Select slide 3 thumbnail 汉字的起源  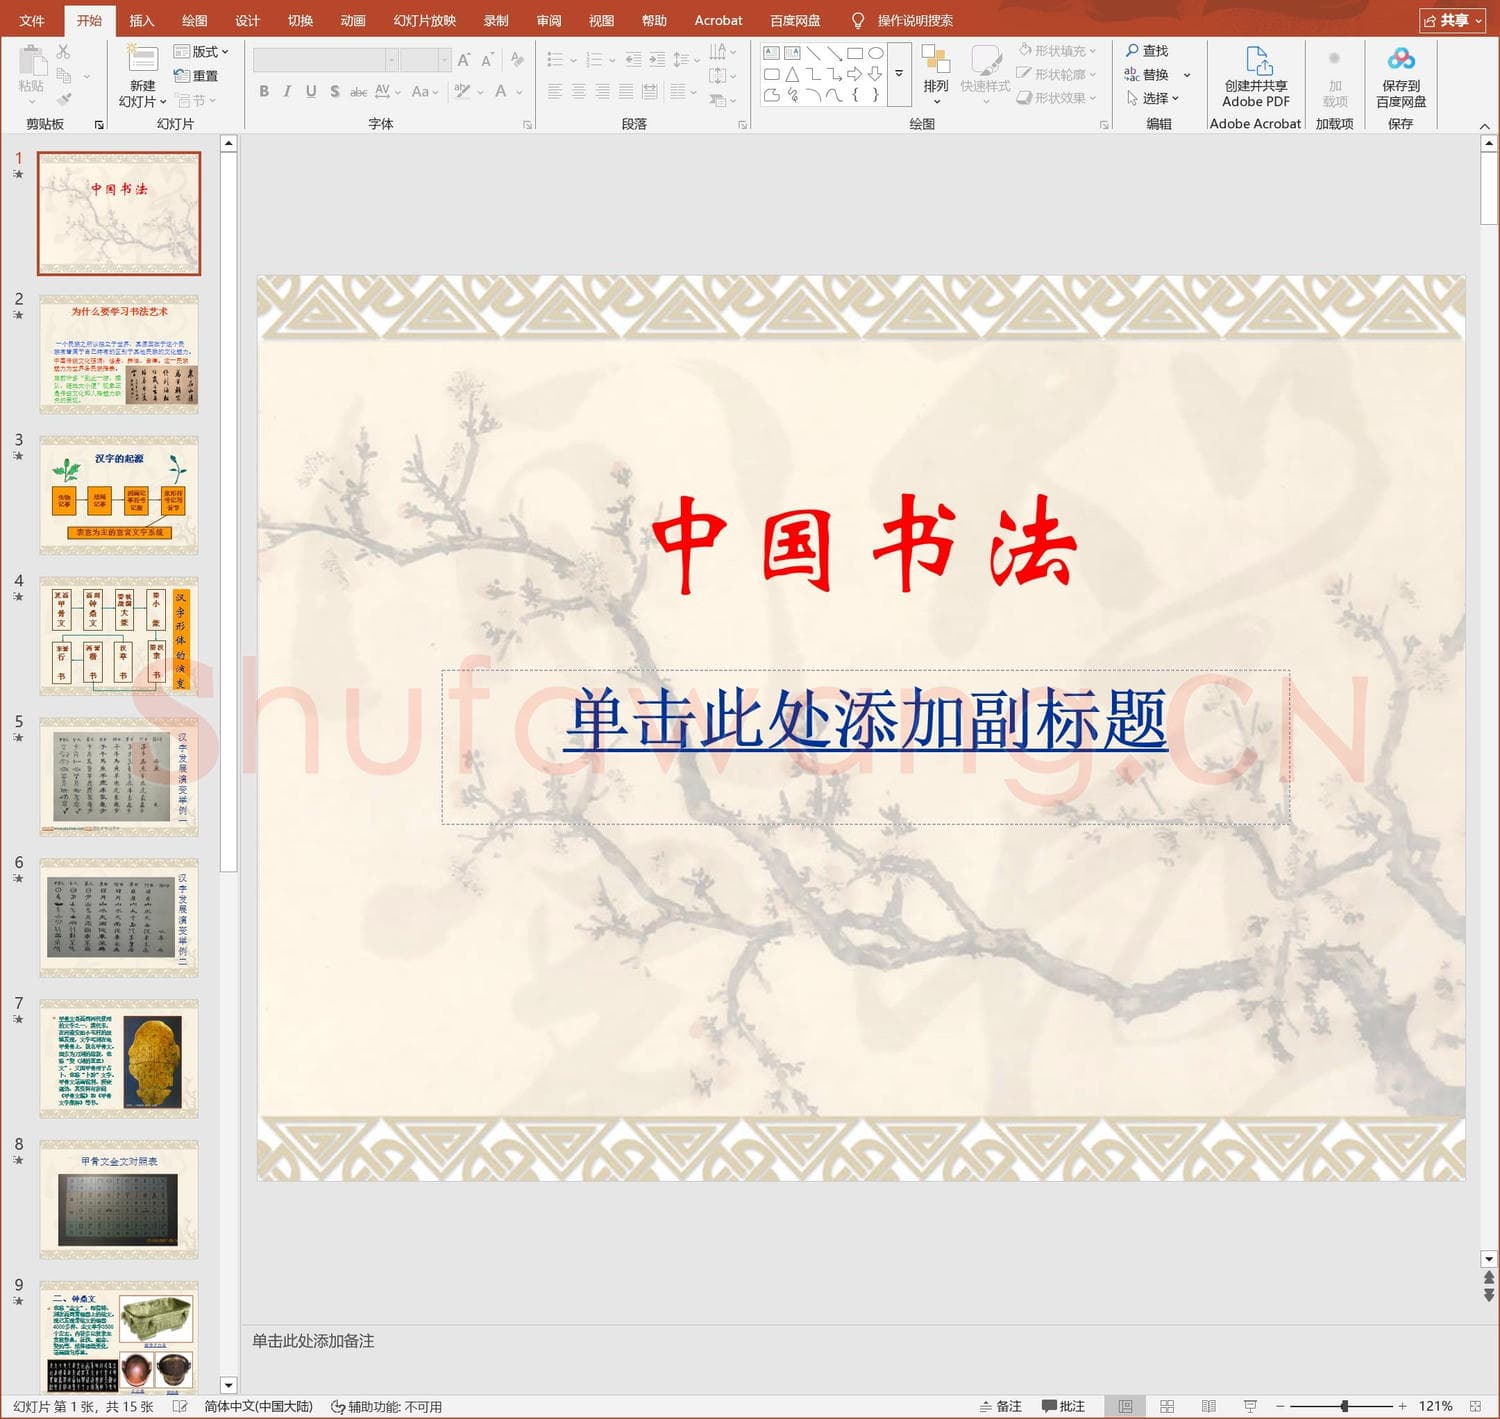pos(119,495)
